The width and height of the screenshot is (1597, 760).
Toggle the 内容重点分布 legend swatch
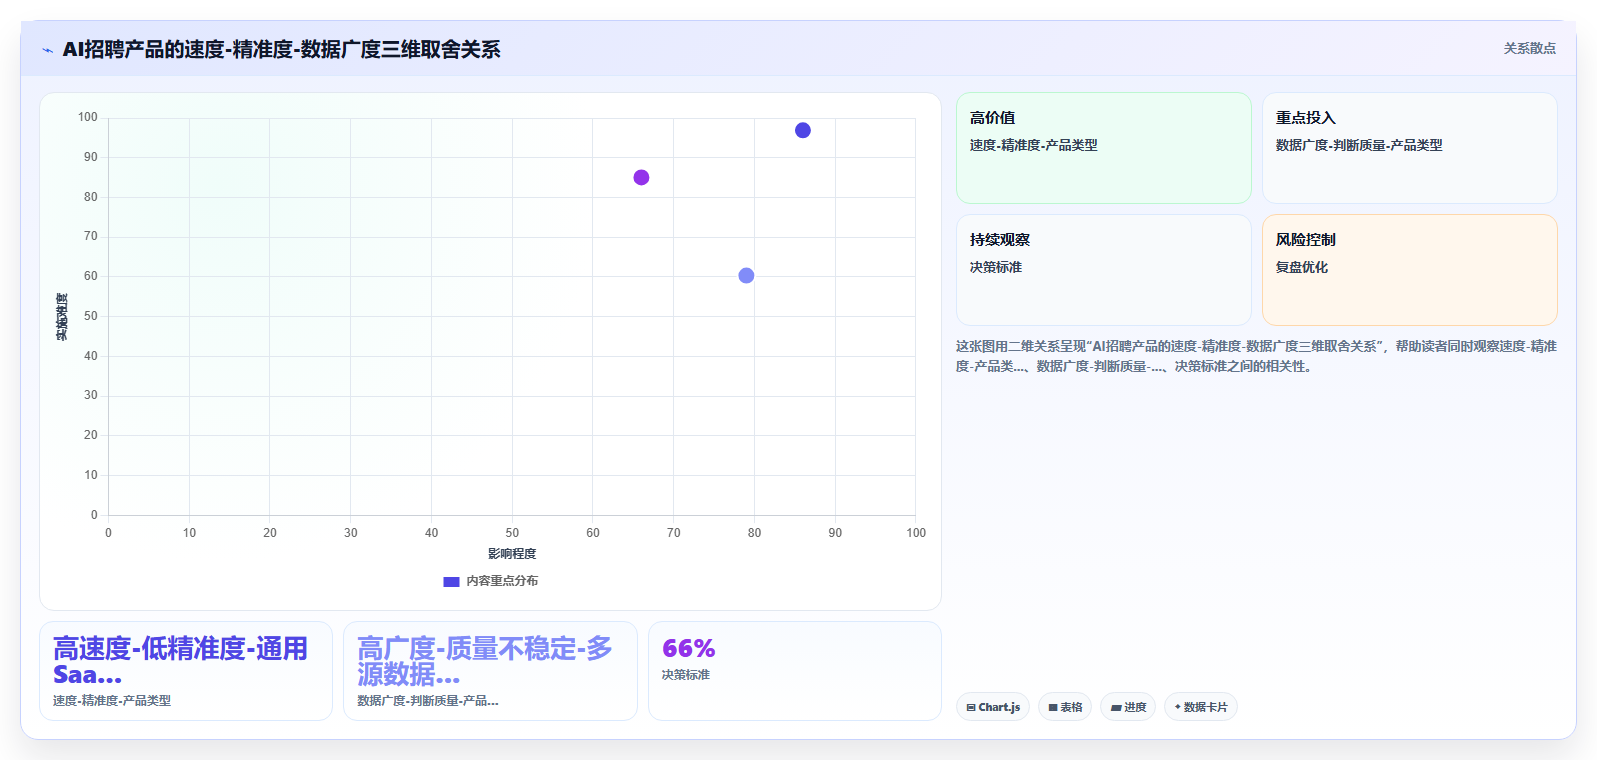click(451, 581)
